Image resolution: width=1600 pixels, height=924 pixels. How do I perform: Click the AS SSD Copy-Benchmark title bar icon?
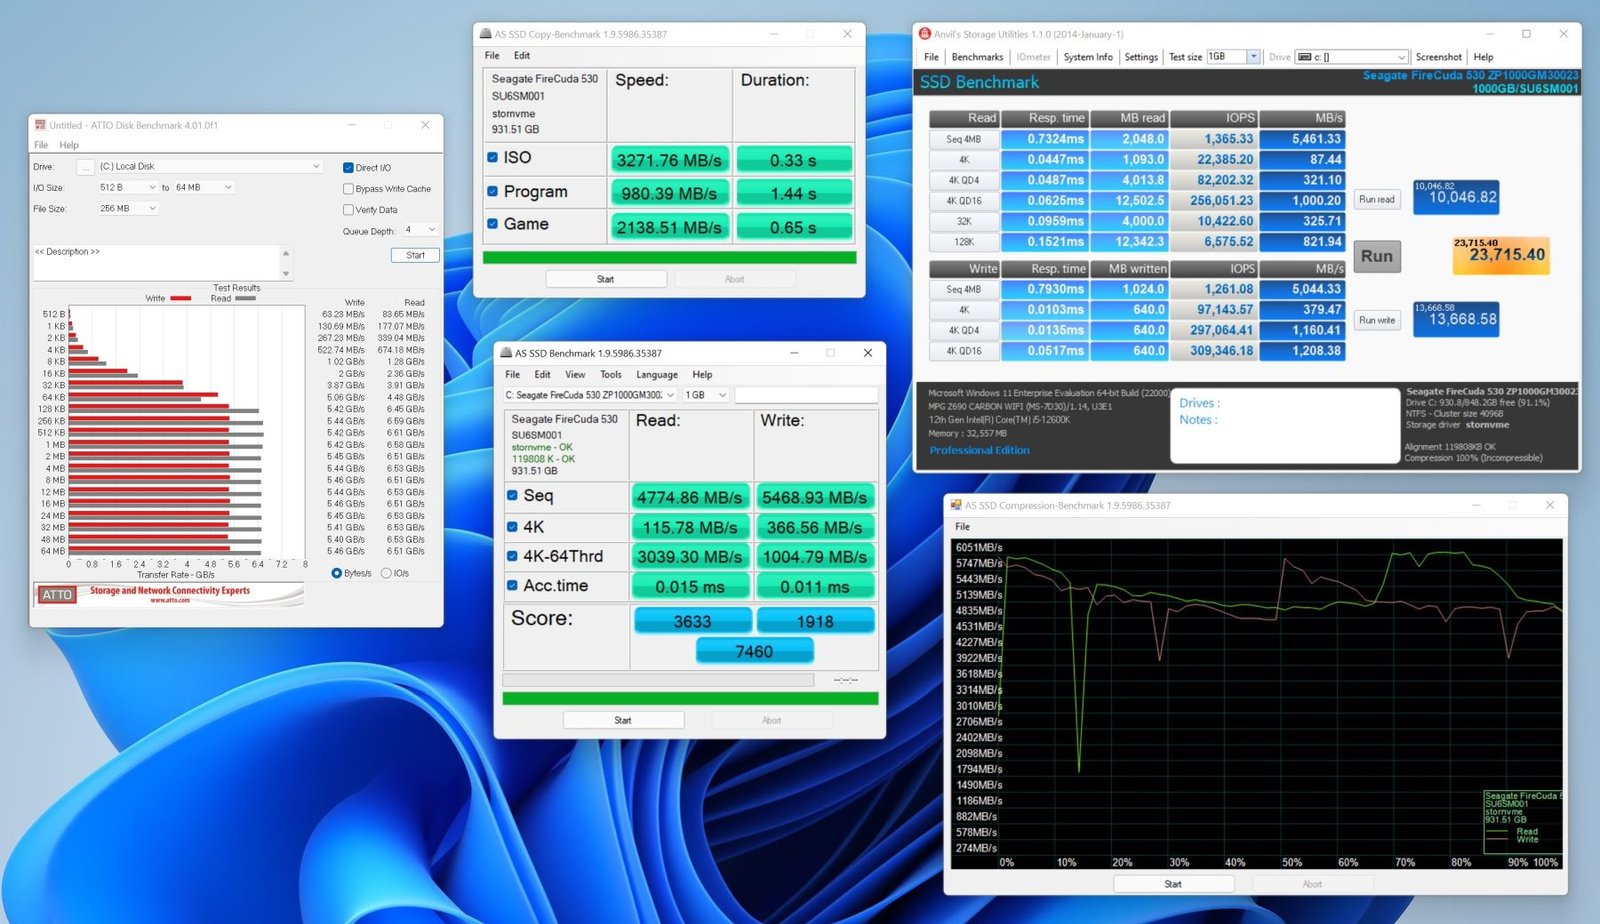(485, 34)
